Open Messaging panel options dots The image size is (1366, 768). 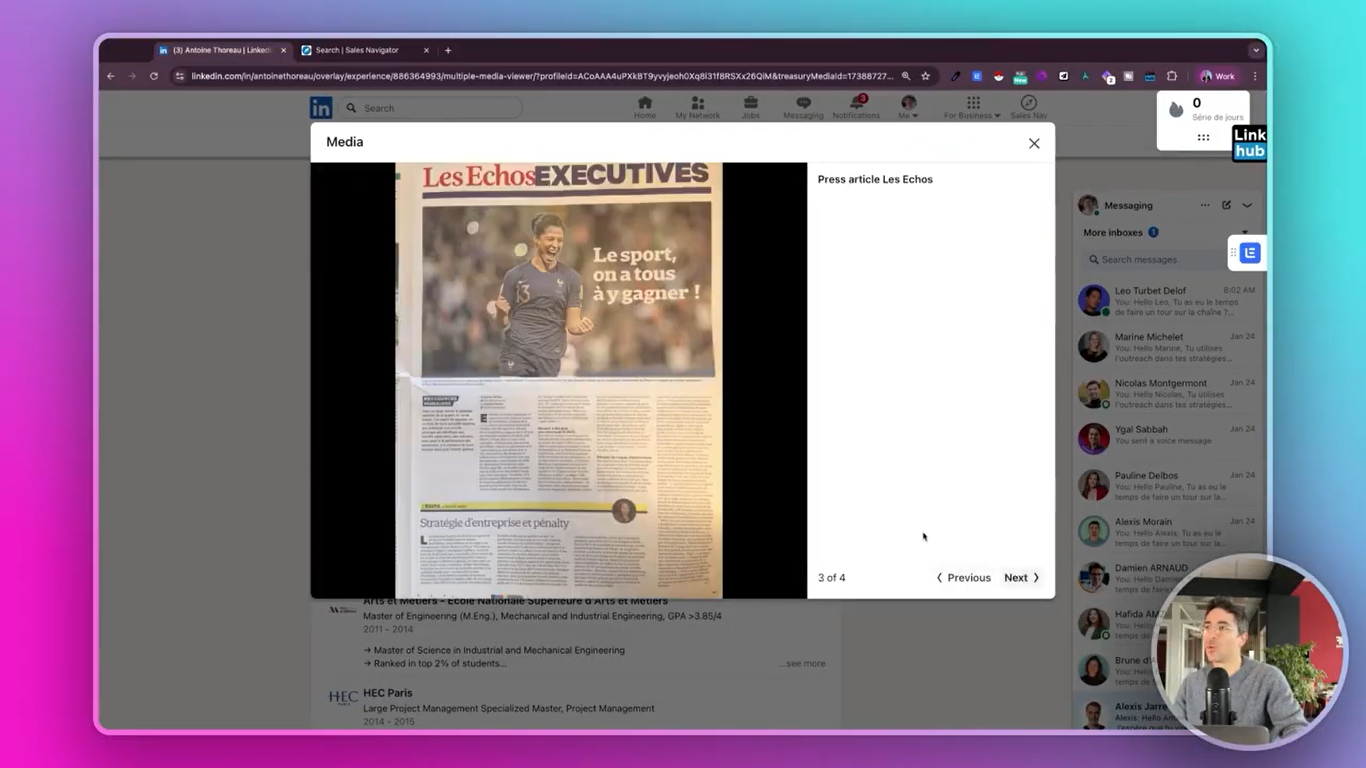click(x=1205, y=205)
